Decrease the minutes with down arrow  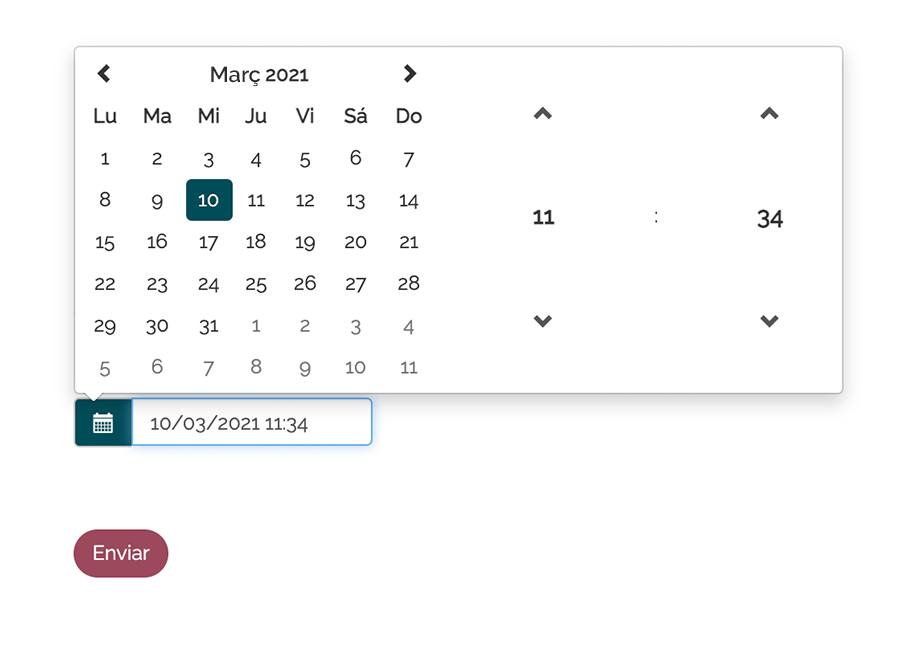click(769, 321)
